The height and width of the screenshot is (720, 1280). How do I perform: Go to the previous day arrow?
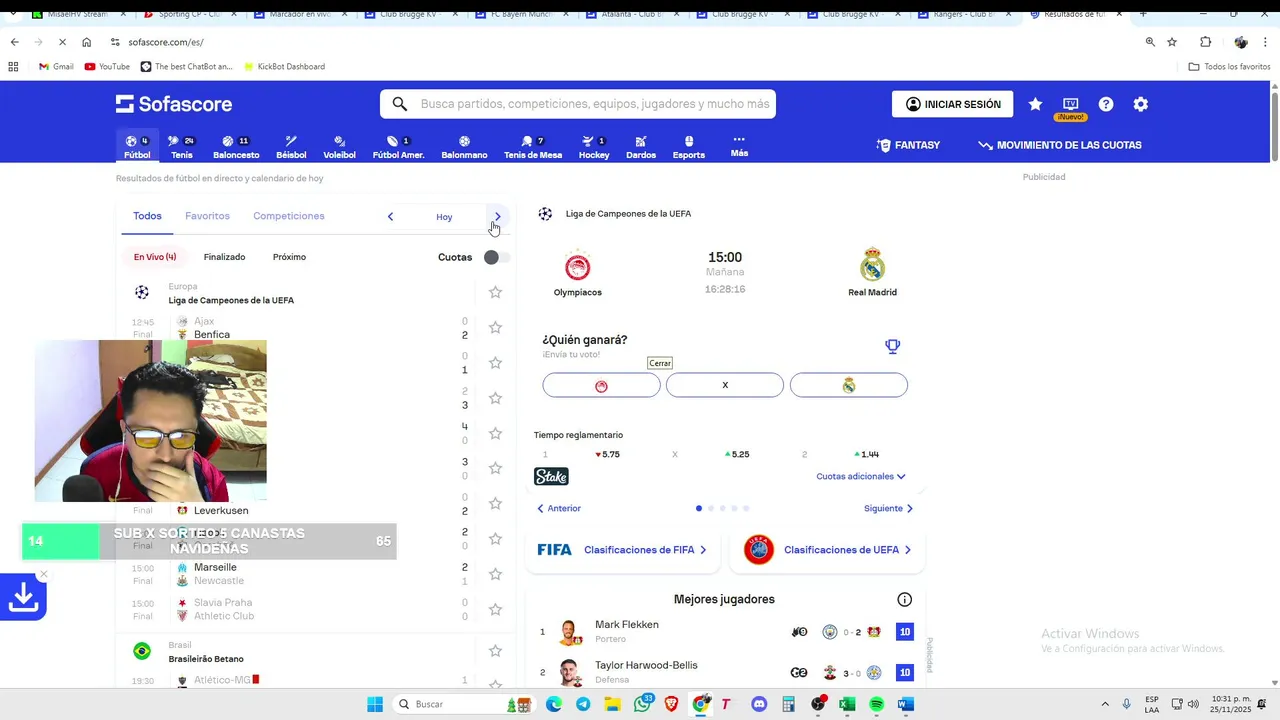tap(390, 217)
